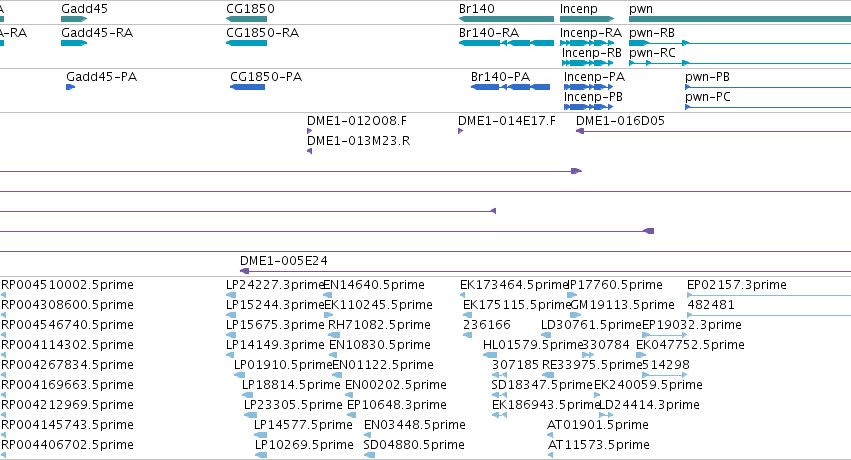Select the EN10830.5prime EST label

[x=380, y=345]
